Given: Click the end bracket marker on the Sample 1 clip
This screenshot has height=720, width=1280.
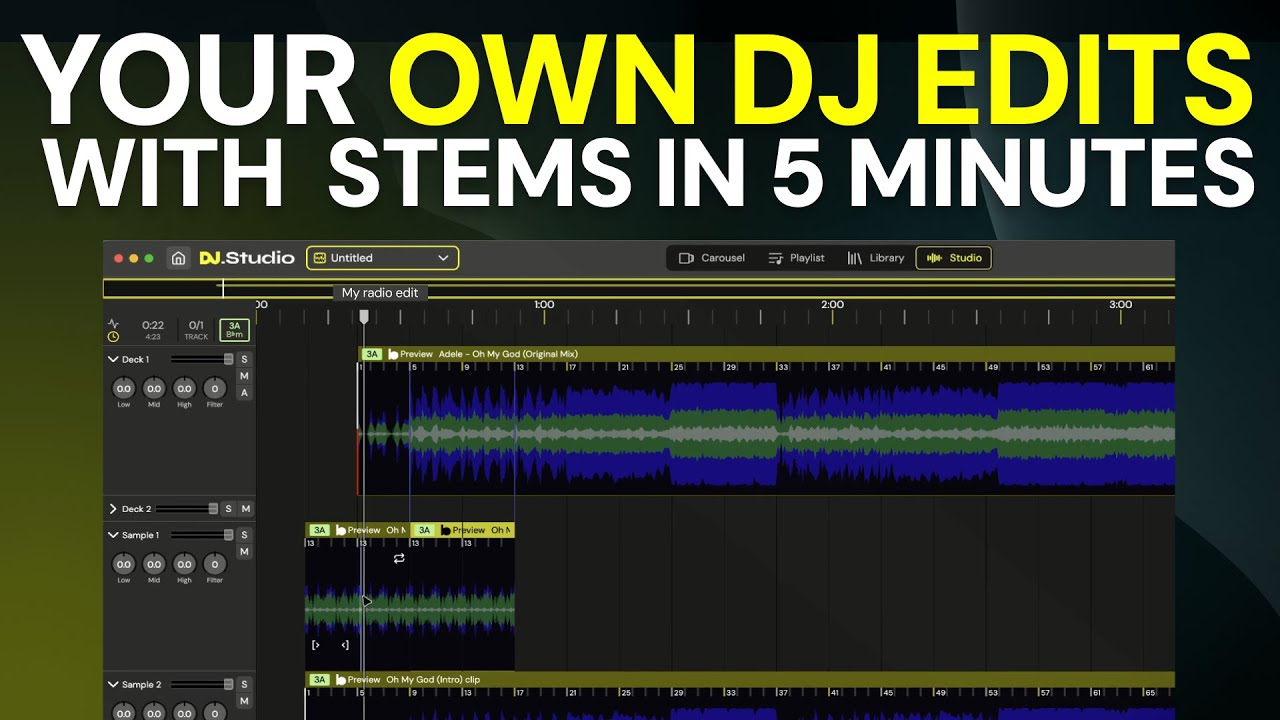Looking at the screenshot, I should pyautogui.click(x=345, y=645).
